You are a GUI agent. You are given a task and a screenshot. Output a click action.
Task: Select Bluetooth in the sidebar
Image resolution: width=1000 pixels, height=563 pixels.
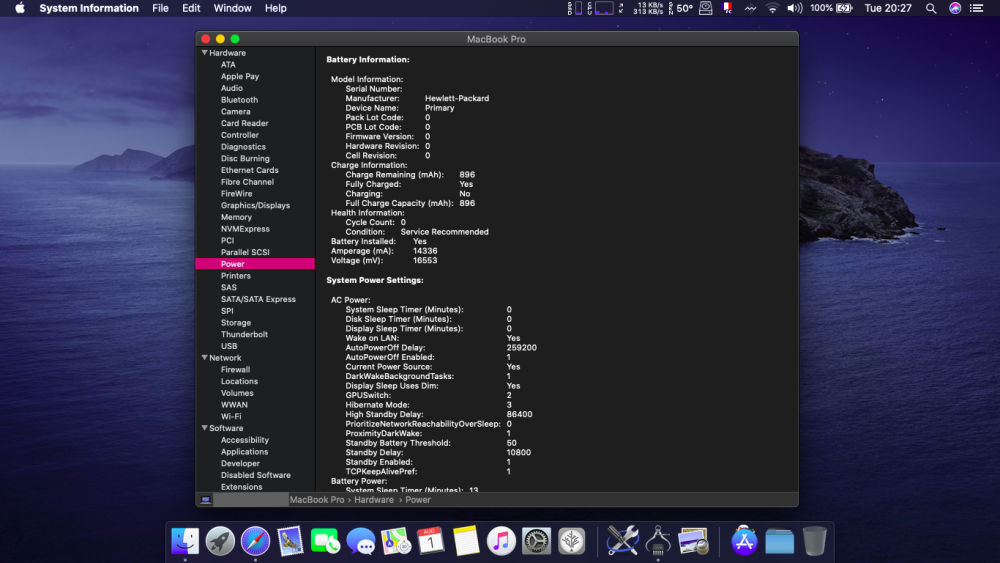click(x=239, y=100)
